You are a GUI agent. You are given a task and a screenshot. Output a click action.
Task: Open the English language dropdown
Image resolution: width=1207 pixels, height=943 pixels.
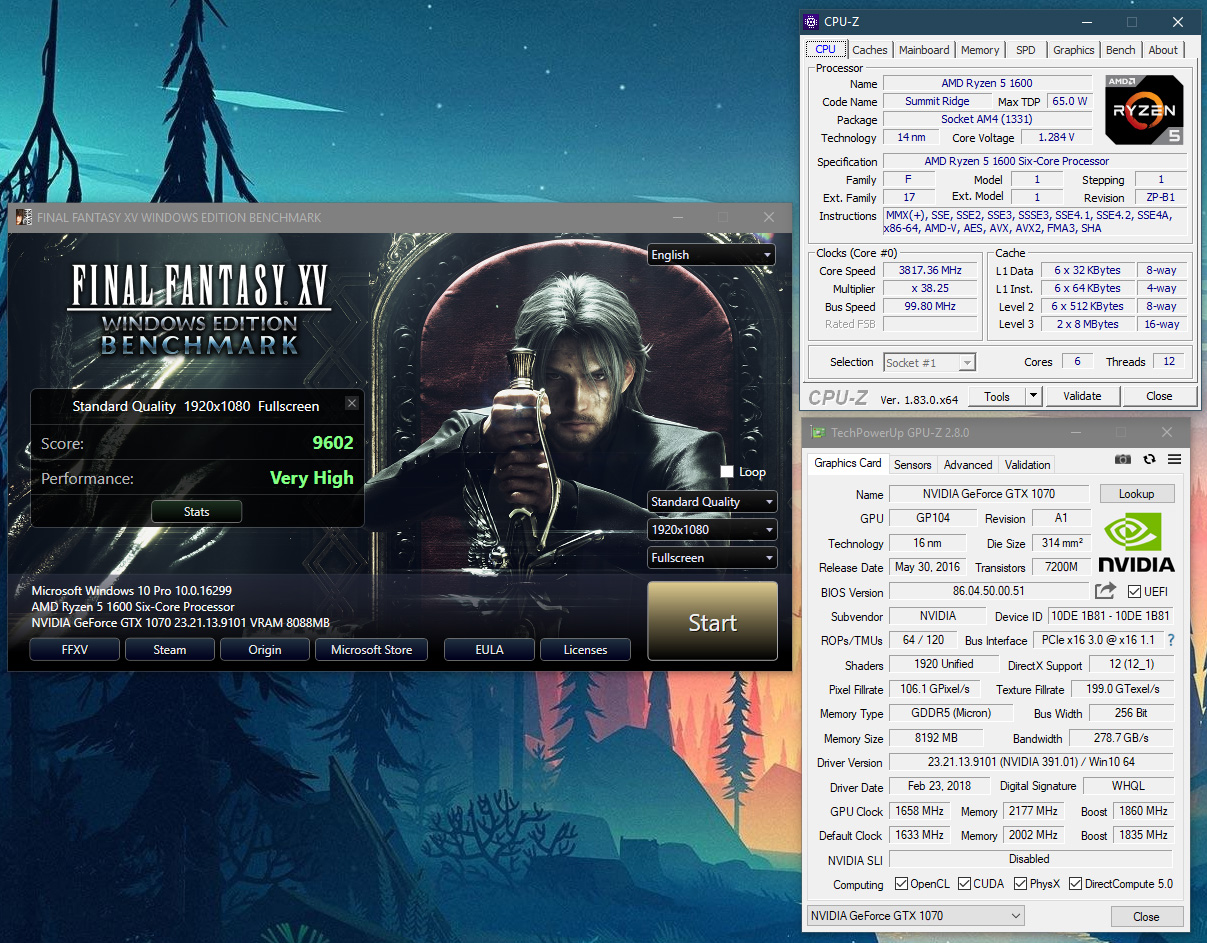712,255
